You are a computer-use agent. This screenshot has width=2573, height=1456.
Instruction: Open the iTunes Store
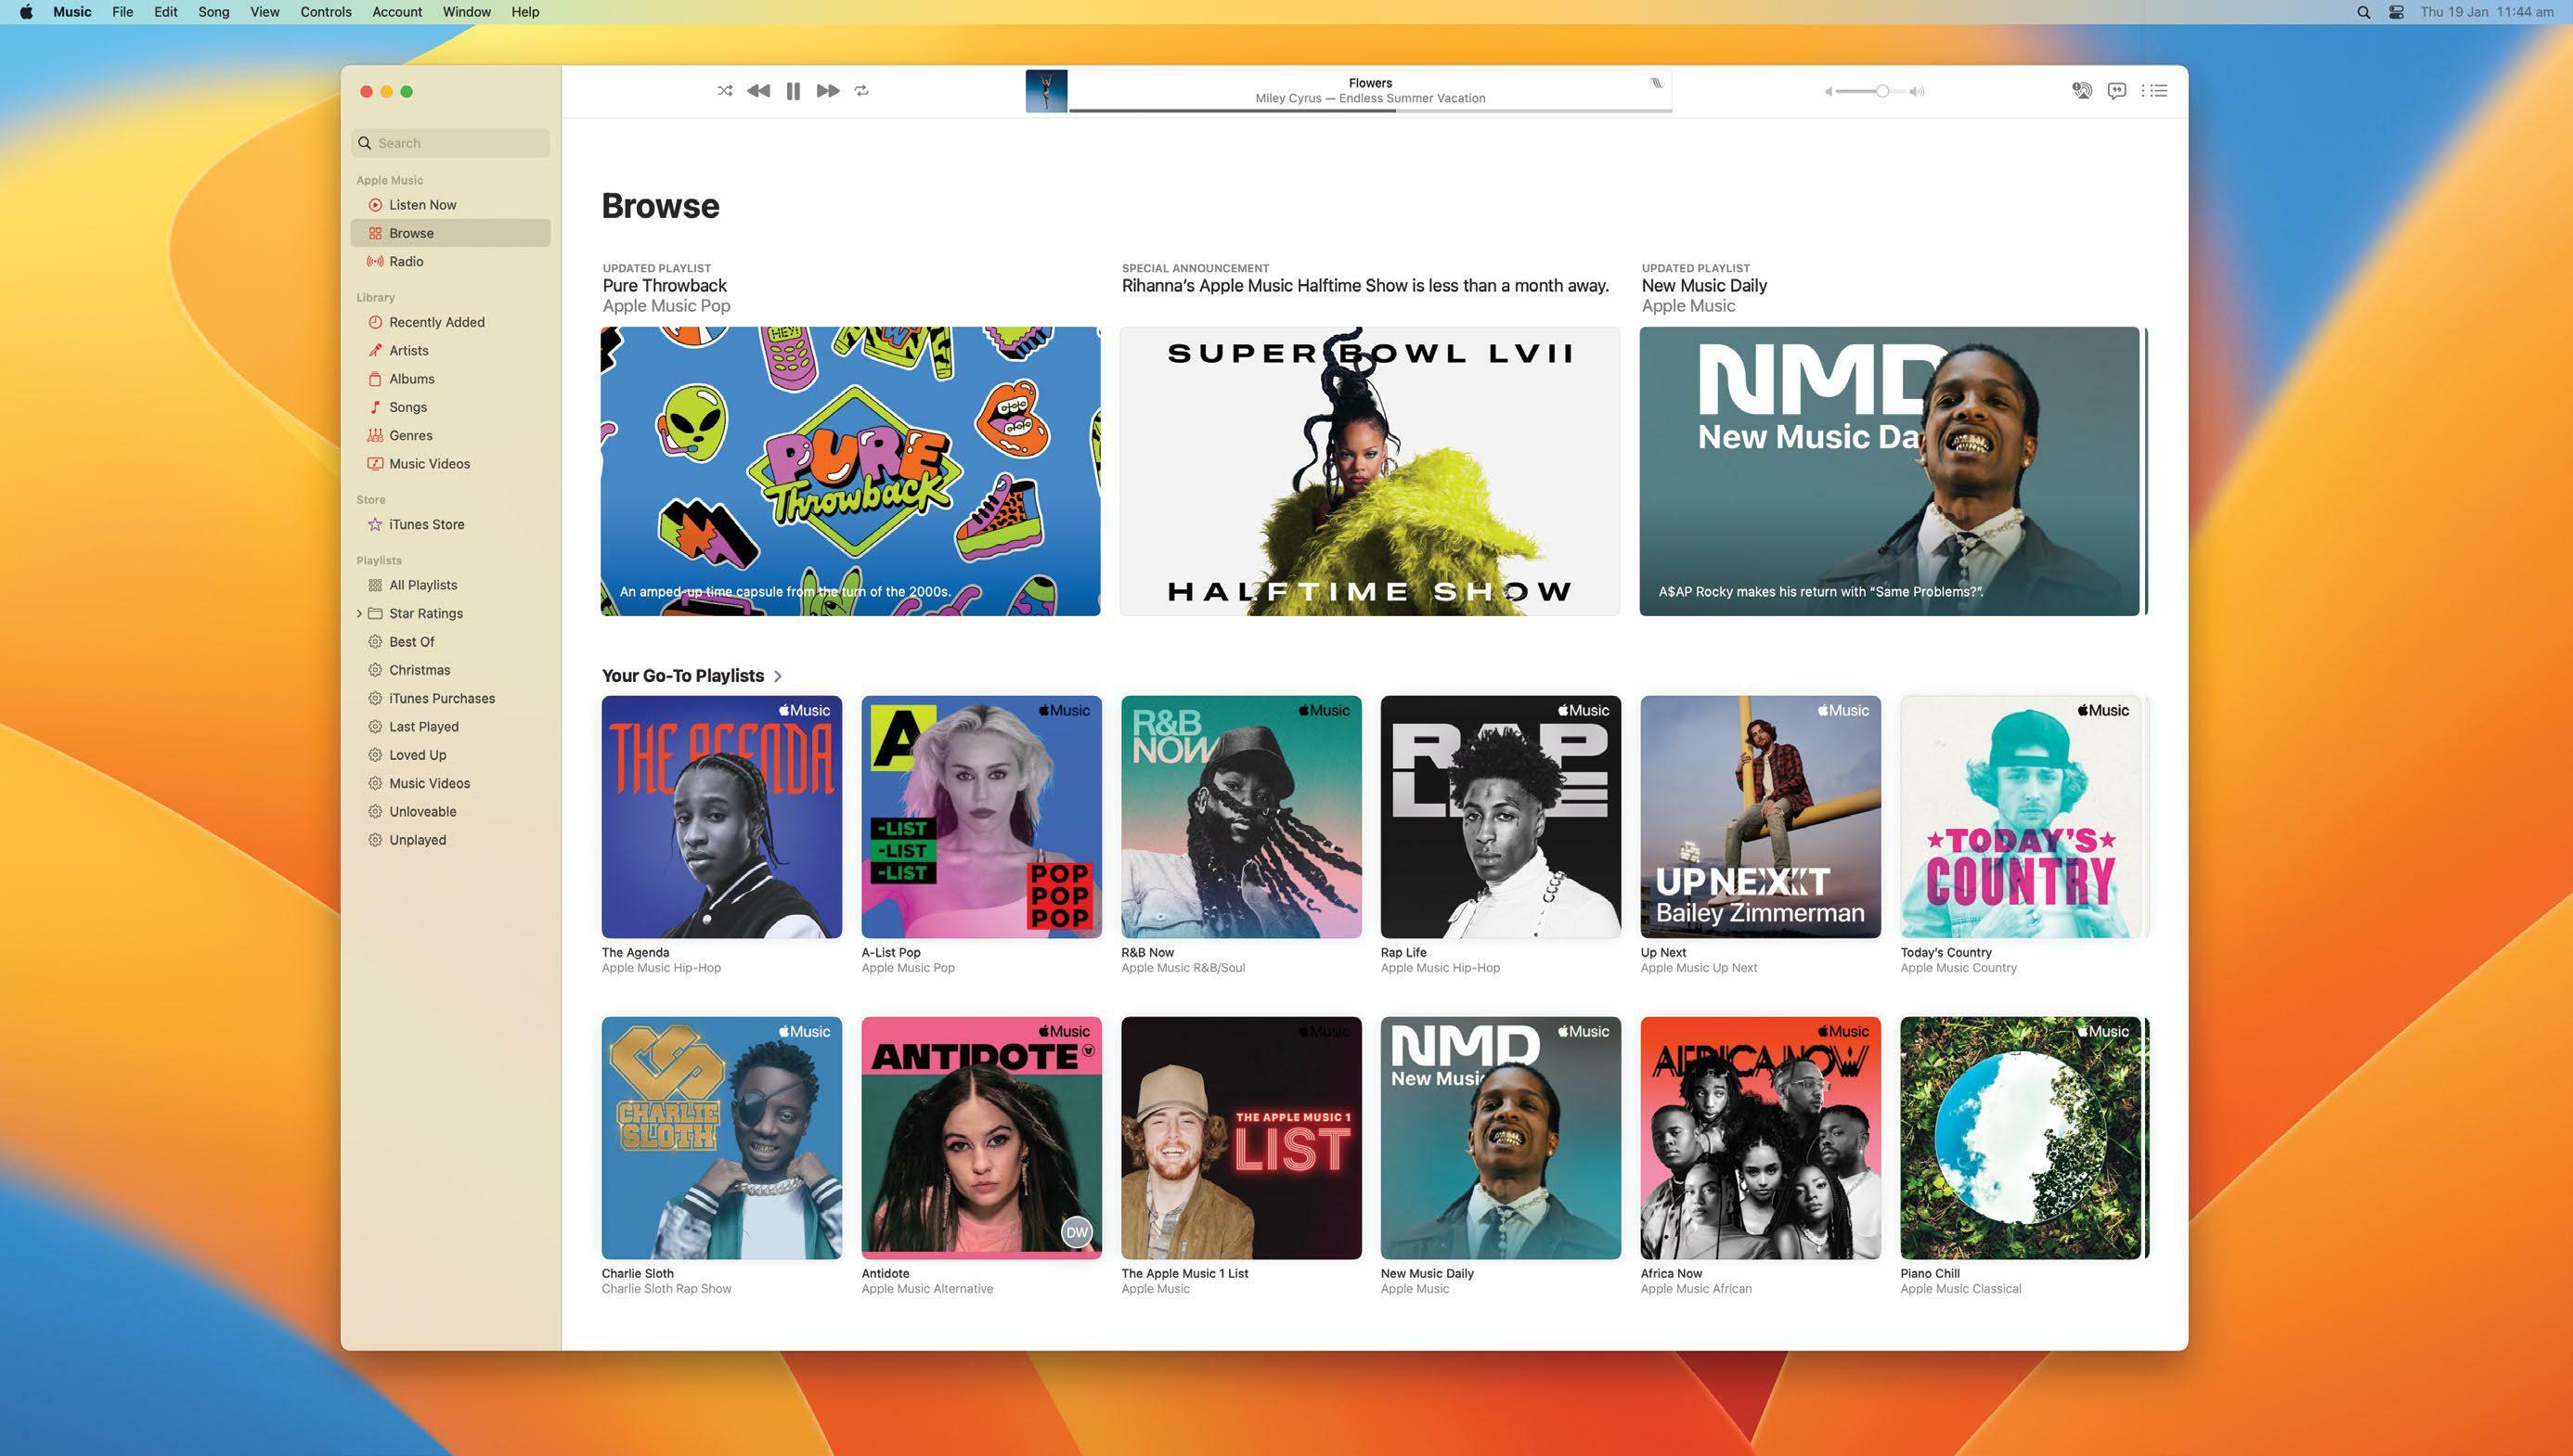pos(450,524)
